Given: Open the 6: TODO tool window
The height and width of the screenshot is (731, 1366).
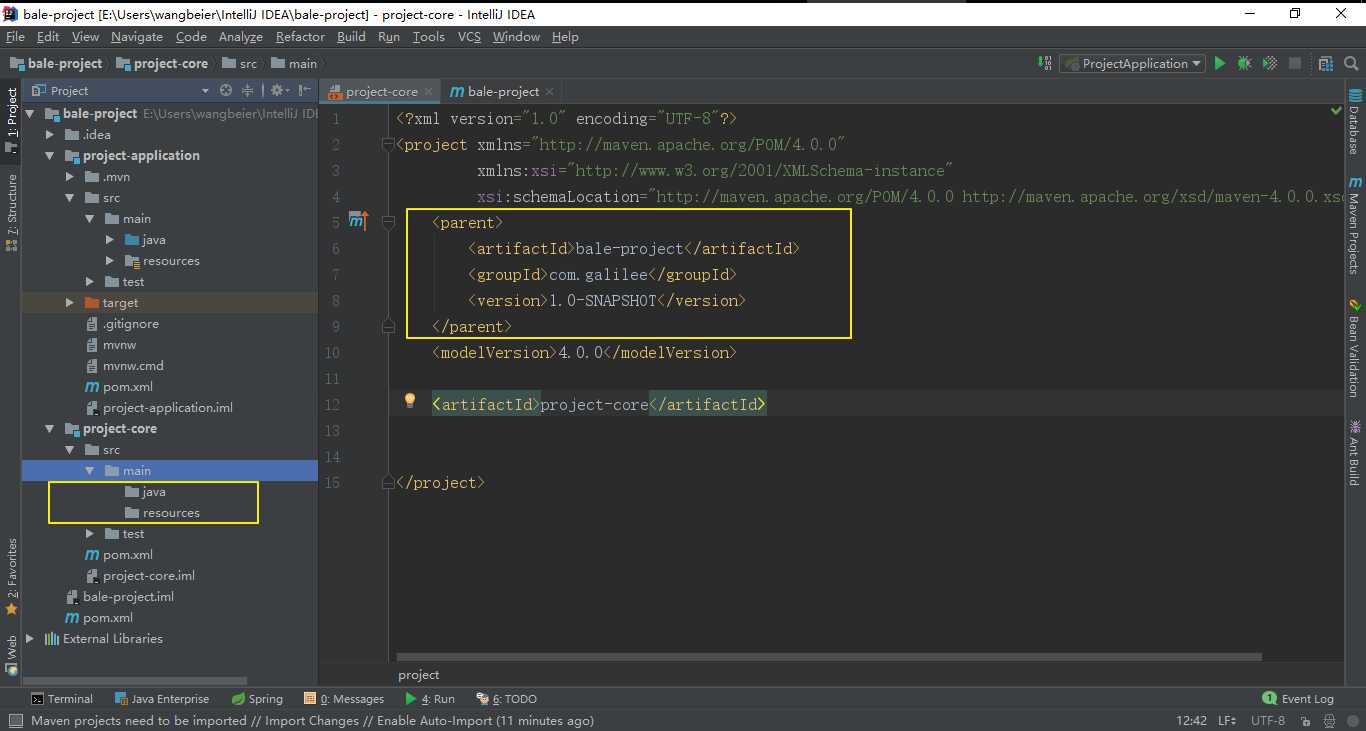Looking at the screenshot, I should (508, 699).
